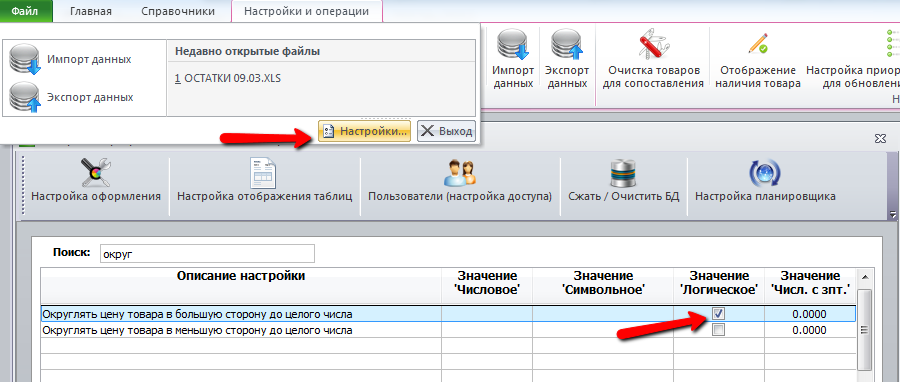
Task: Open Очистка товаров для сопоставления
Action: coord(654,59)
